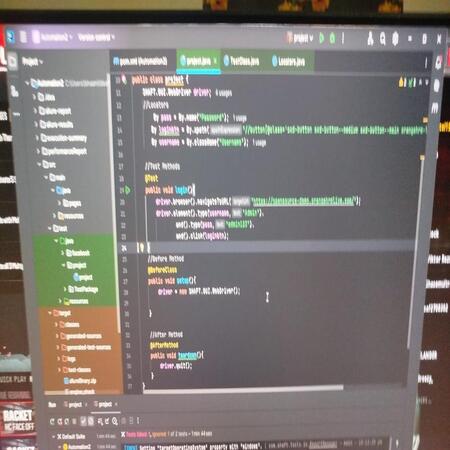Run the project configuration with the green play icon
The height and width of the screenshot is (450, 450).
[x=322, y=38]
